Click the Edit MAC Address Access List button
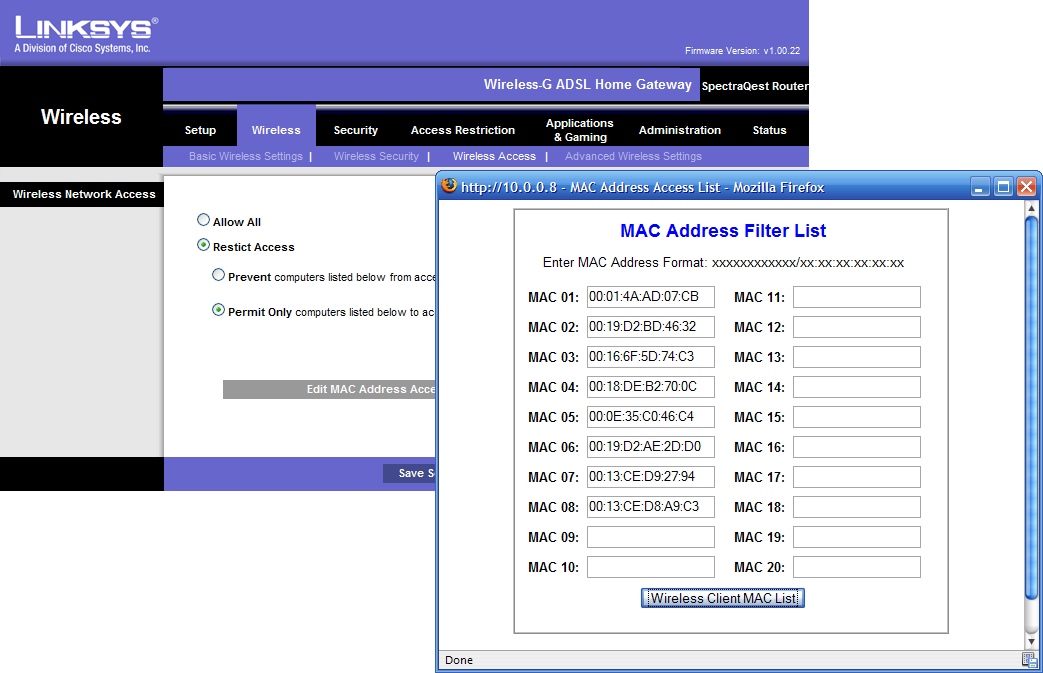 pos(330,389)
